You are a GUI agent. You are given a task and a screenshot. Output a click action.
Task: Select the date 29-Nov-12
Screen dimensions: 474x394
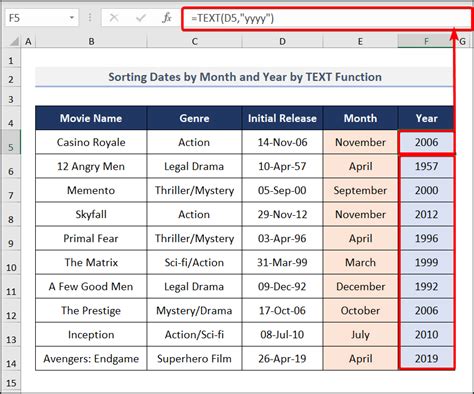point(282,214)
